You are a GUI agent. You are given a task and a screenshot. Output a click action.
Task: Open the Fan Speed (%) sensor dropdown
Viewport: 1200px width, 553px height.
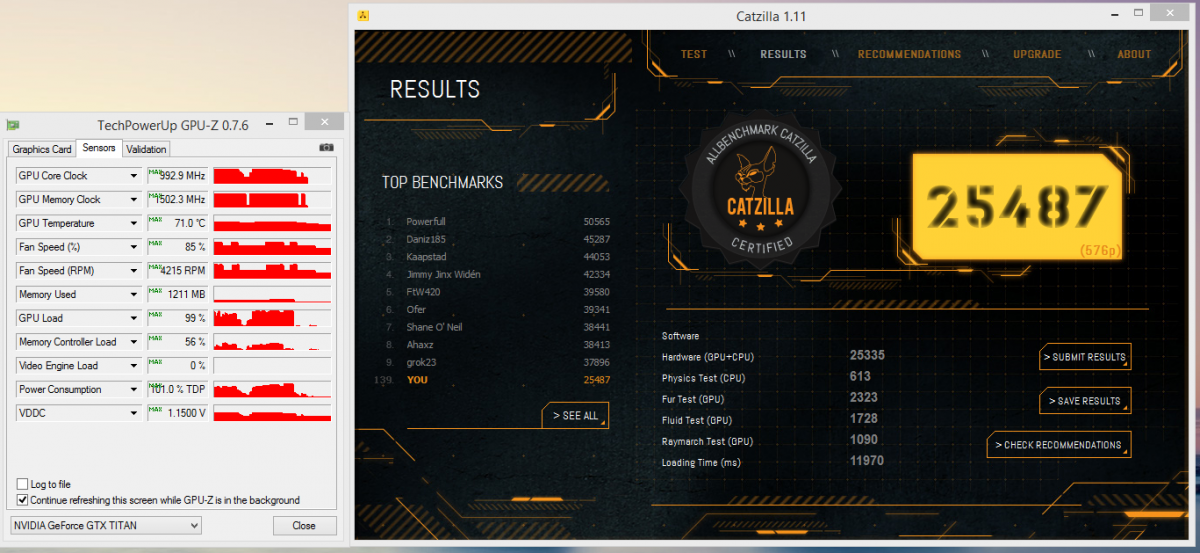coord(134,247)
